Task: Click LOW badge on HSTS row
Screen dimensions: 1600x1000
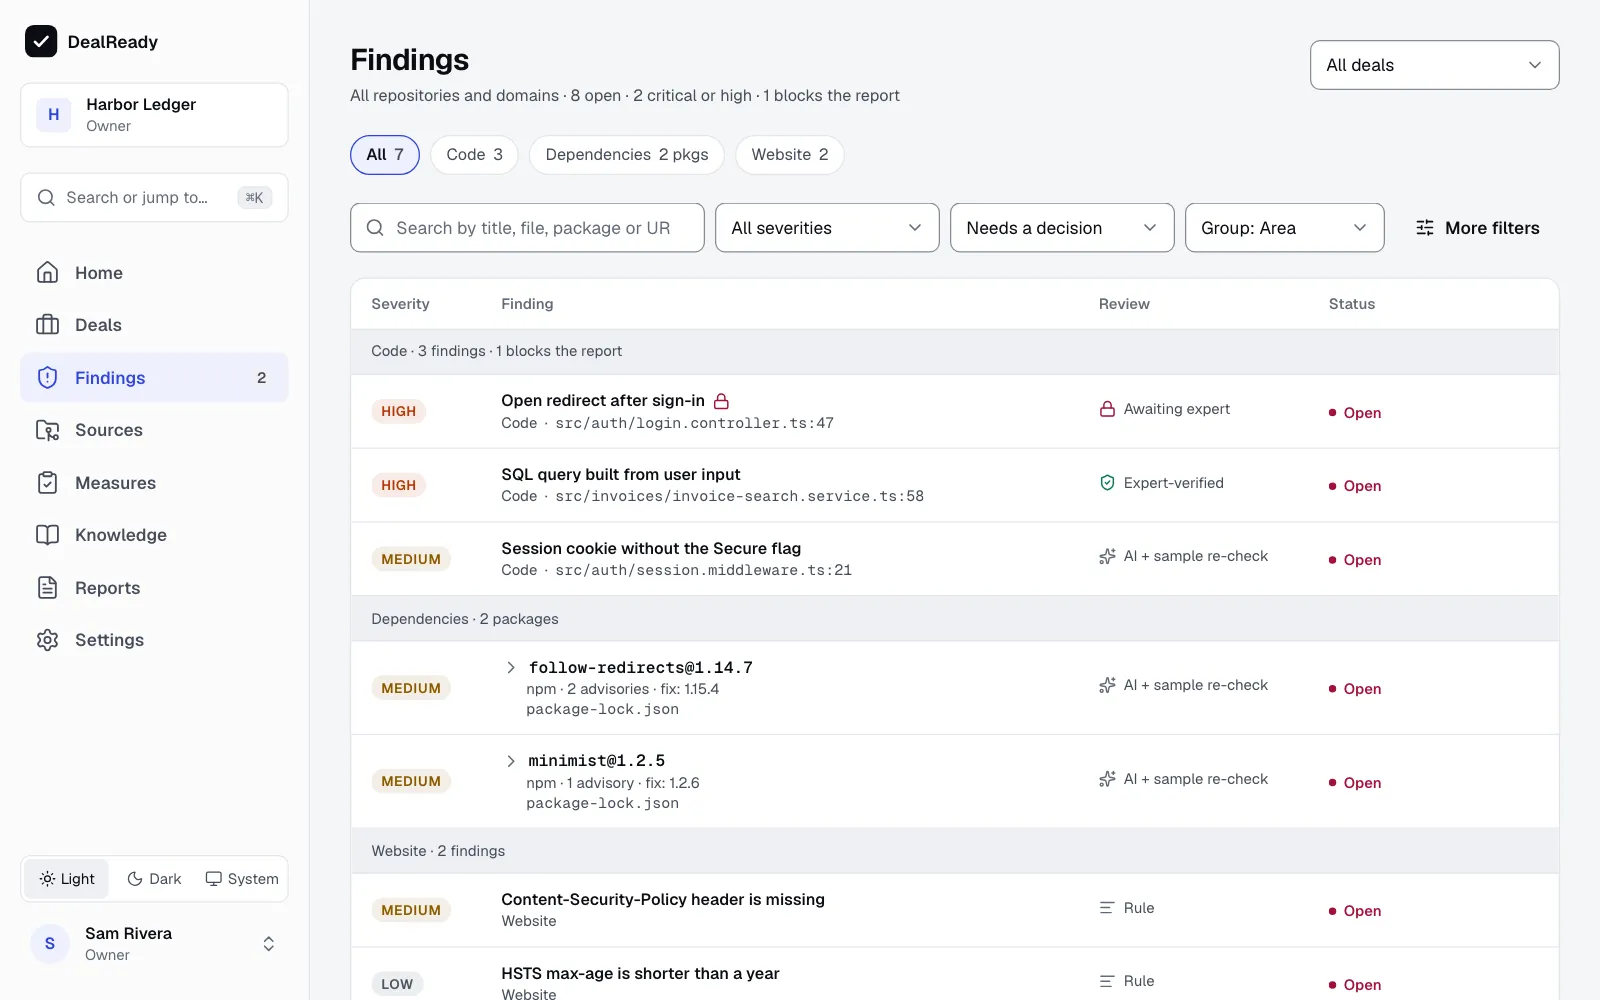Action: 397,984
